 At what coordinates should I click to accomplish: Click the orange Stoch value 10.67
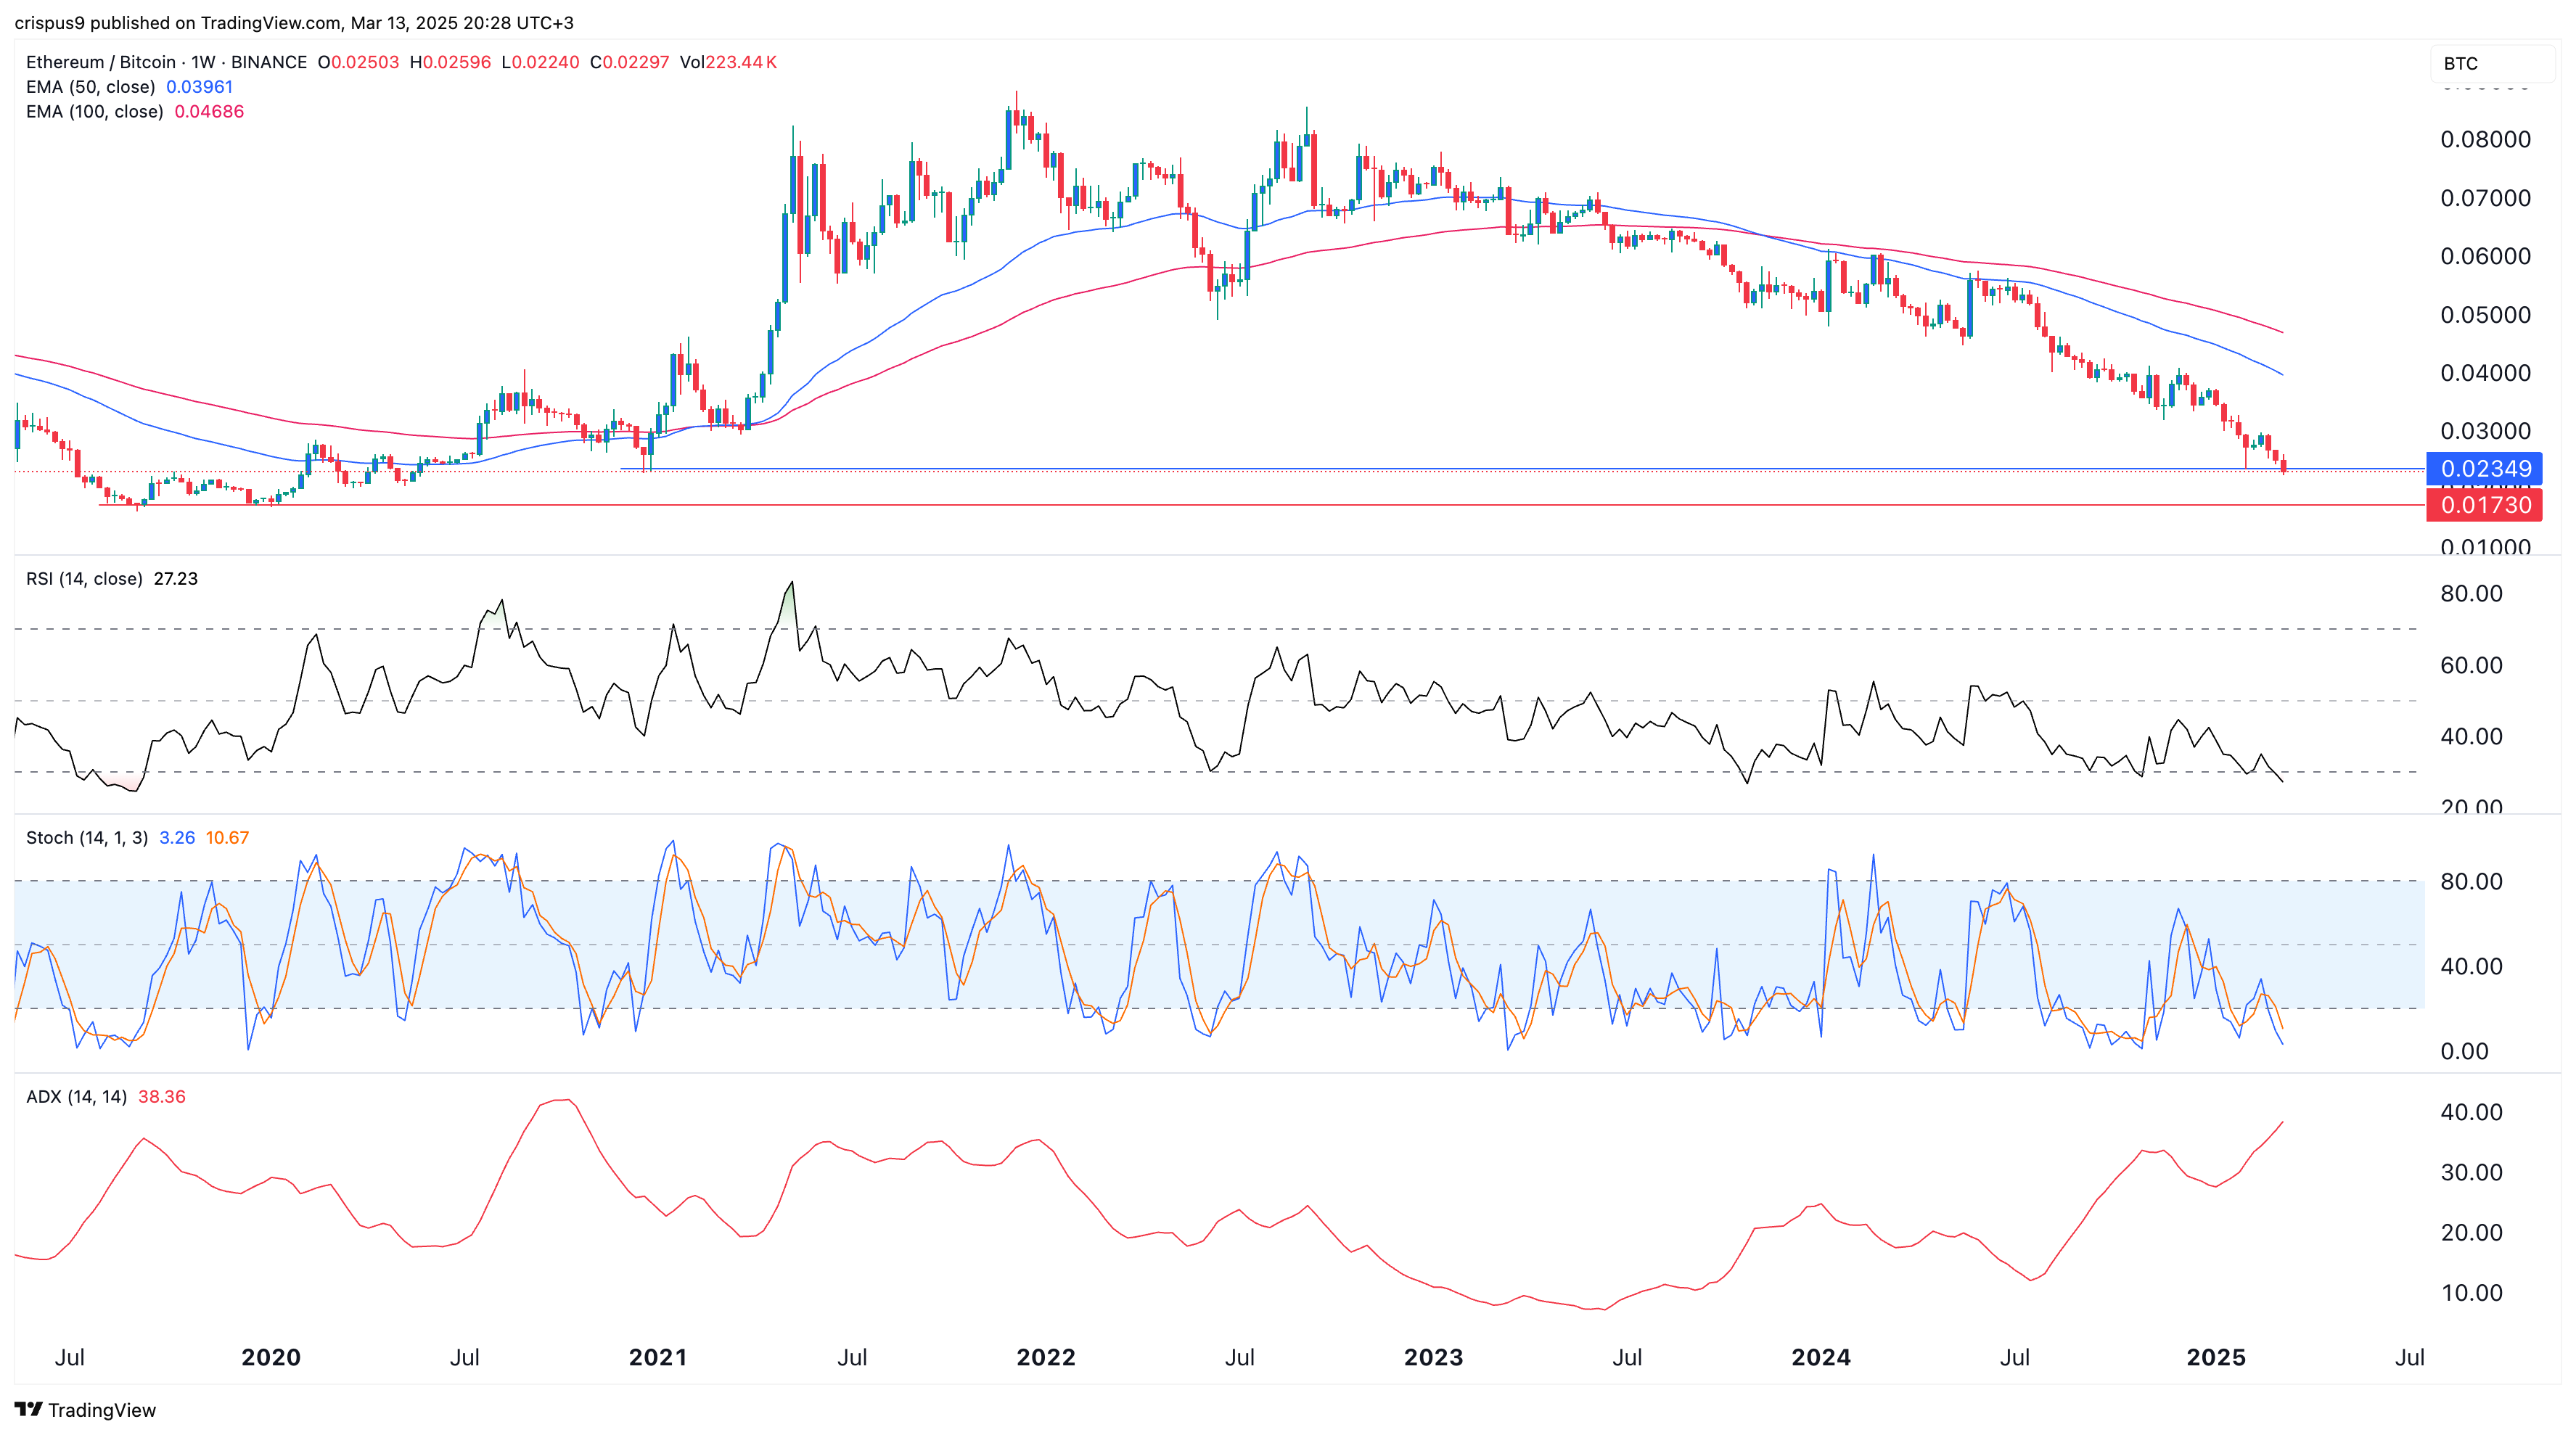click(x=227, y=838)
